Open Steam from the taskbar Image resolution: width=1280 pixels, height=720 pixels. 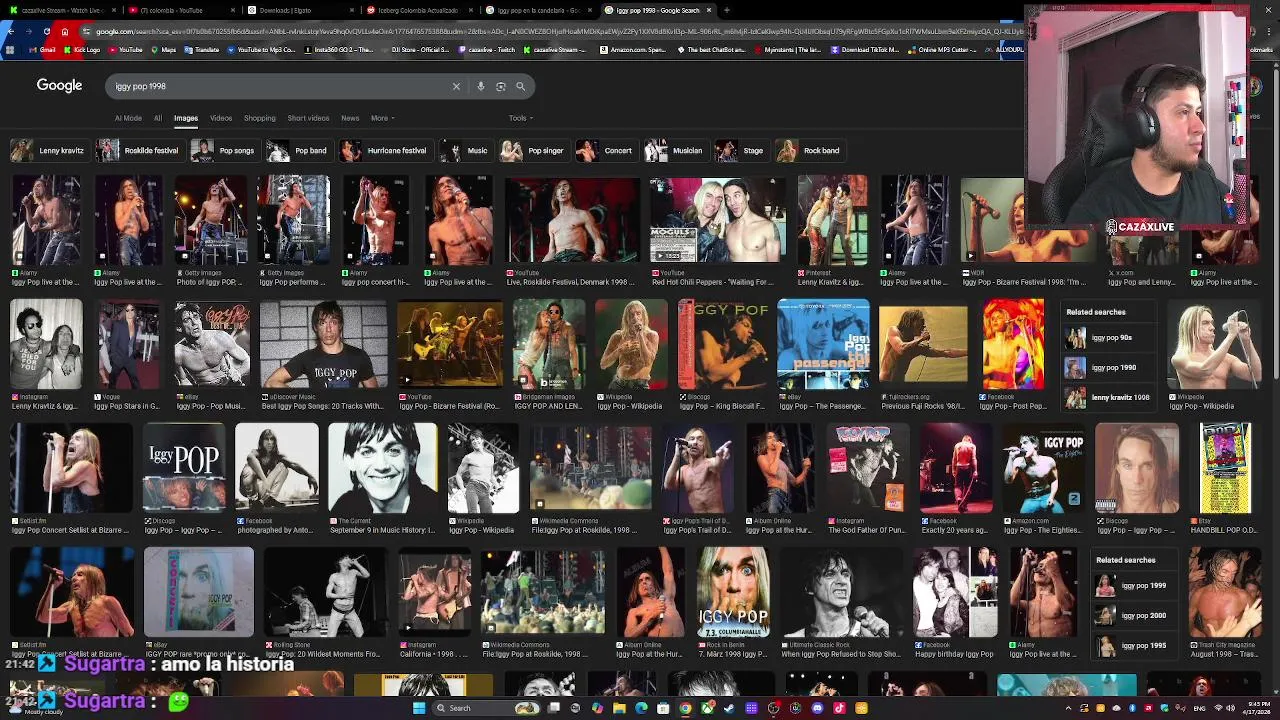click(729, 708)
